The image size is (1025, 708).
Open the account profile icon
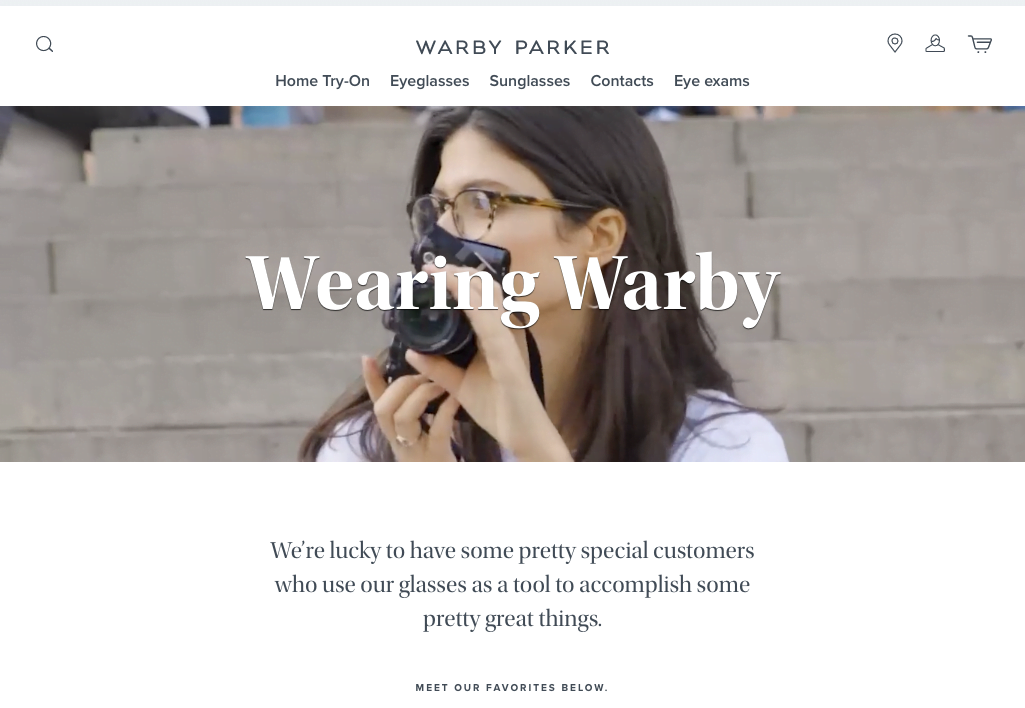(935, 44)
